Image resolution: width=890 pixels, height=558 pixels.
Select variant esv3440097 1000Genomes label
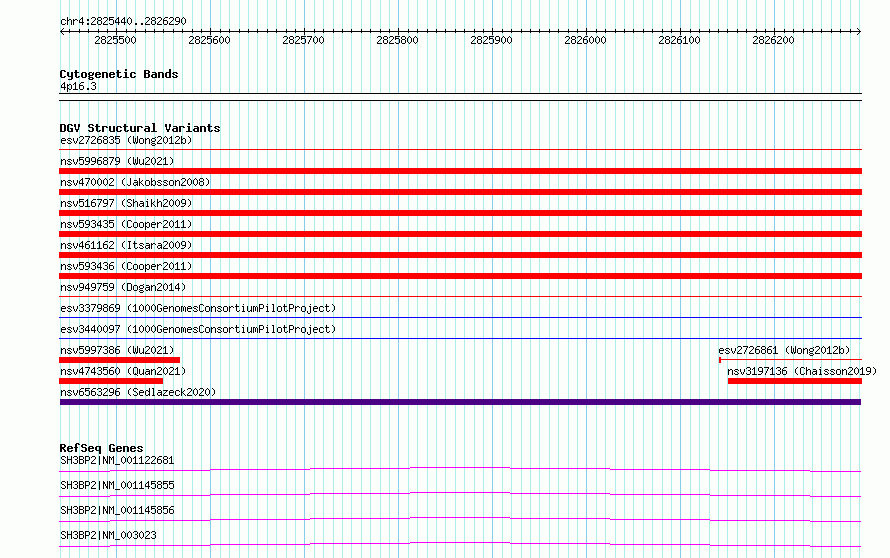point(198,329)
